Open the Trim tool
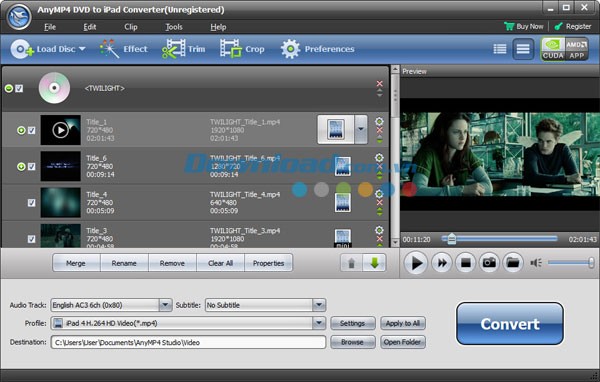600x382 pixels. 183,49
